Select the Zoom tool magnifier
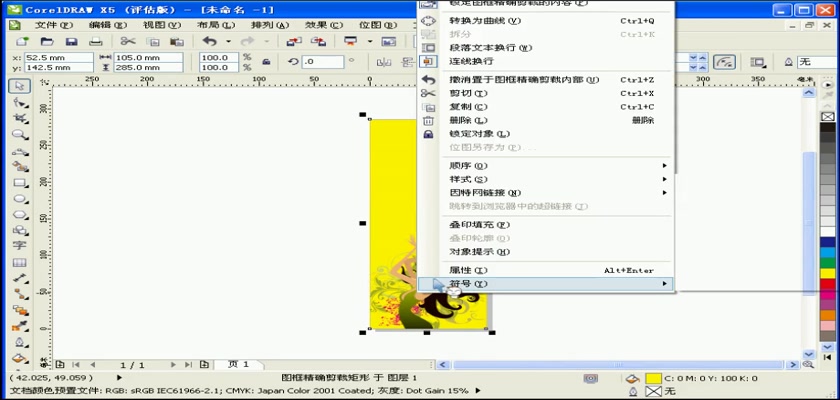The width and height of the screenshot is (840, 400). click(x=20, y=134)
